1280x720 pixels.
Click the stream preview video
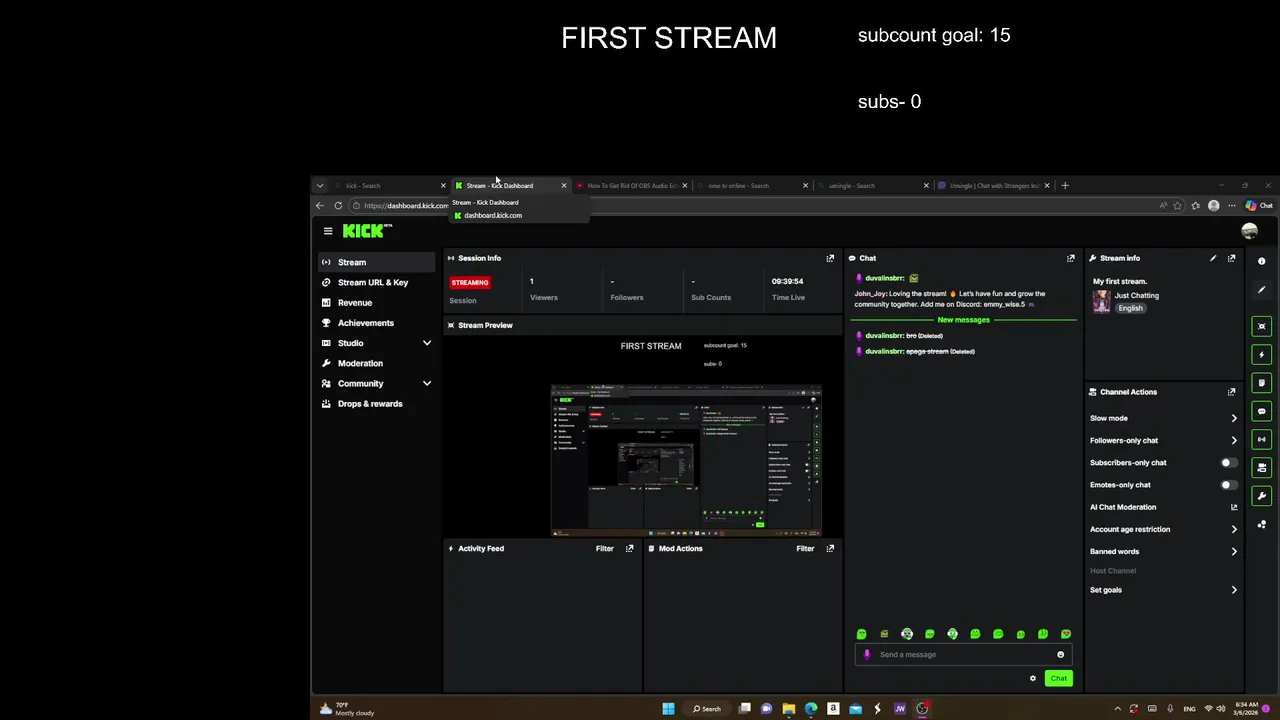point(644,436)
